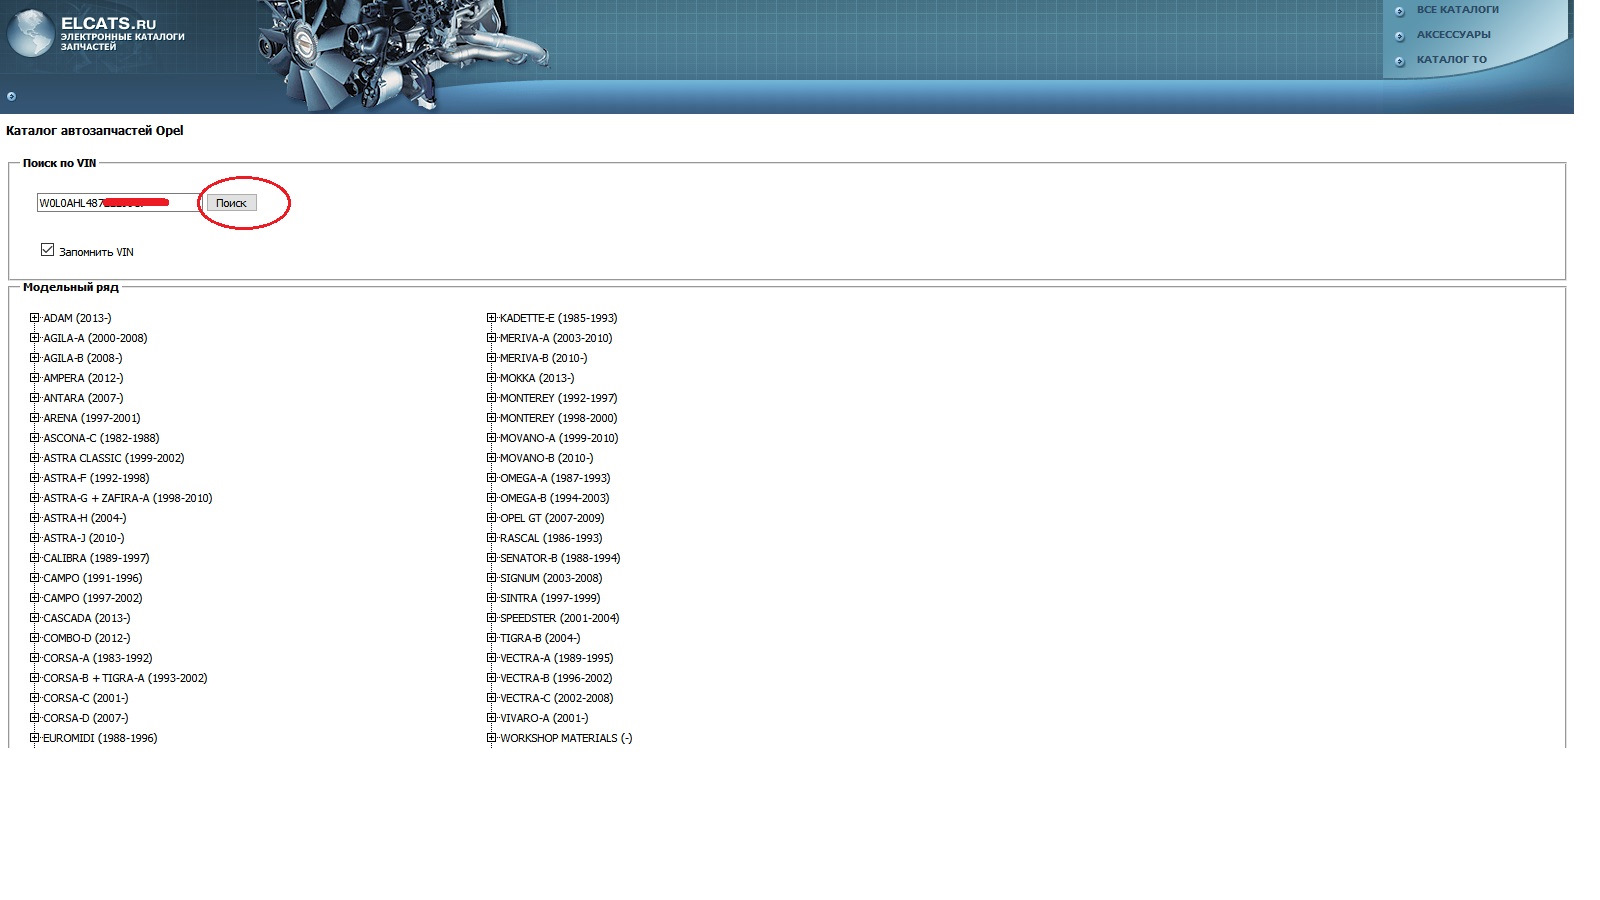Open ARENA (1997-2001) model link
Image resolution: width=1600 pixels, height=900 pixels.
pyautogui.click(x=92, y=418)
